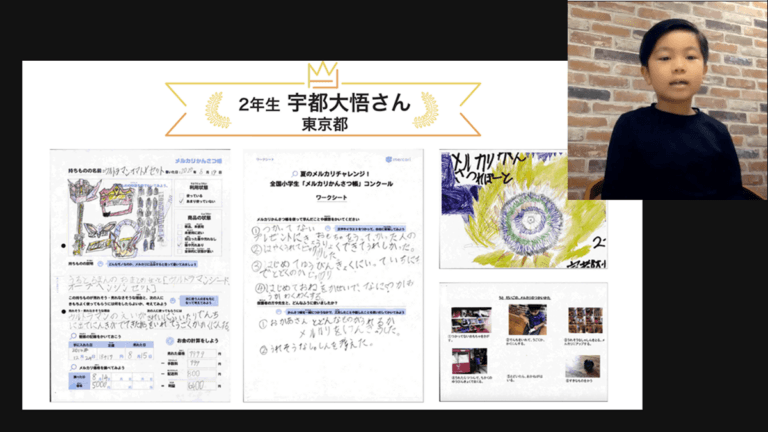This screenshot has width=768, height=432.
Task: Click the 全国小学生「メルカリかんさつ帳」コンクール line
Action: 332,184
